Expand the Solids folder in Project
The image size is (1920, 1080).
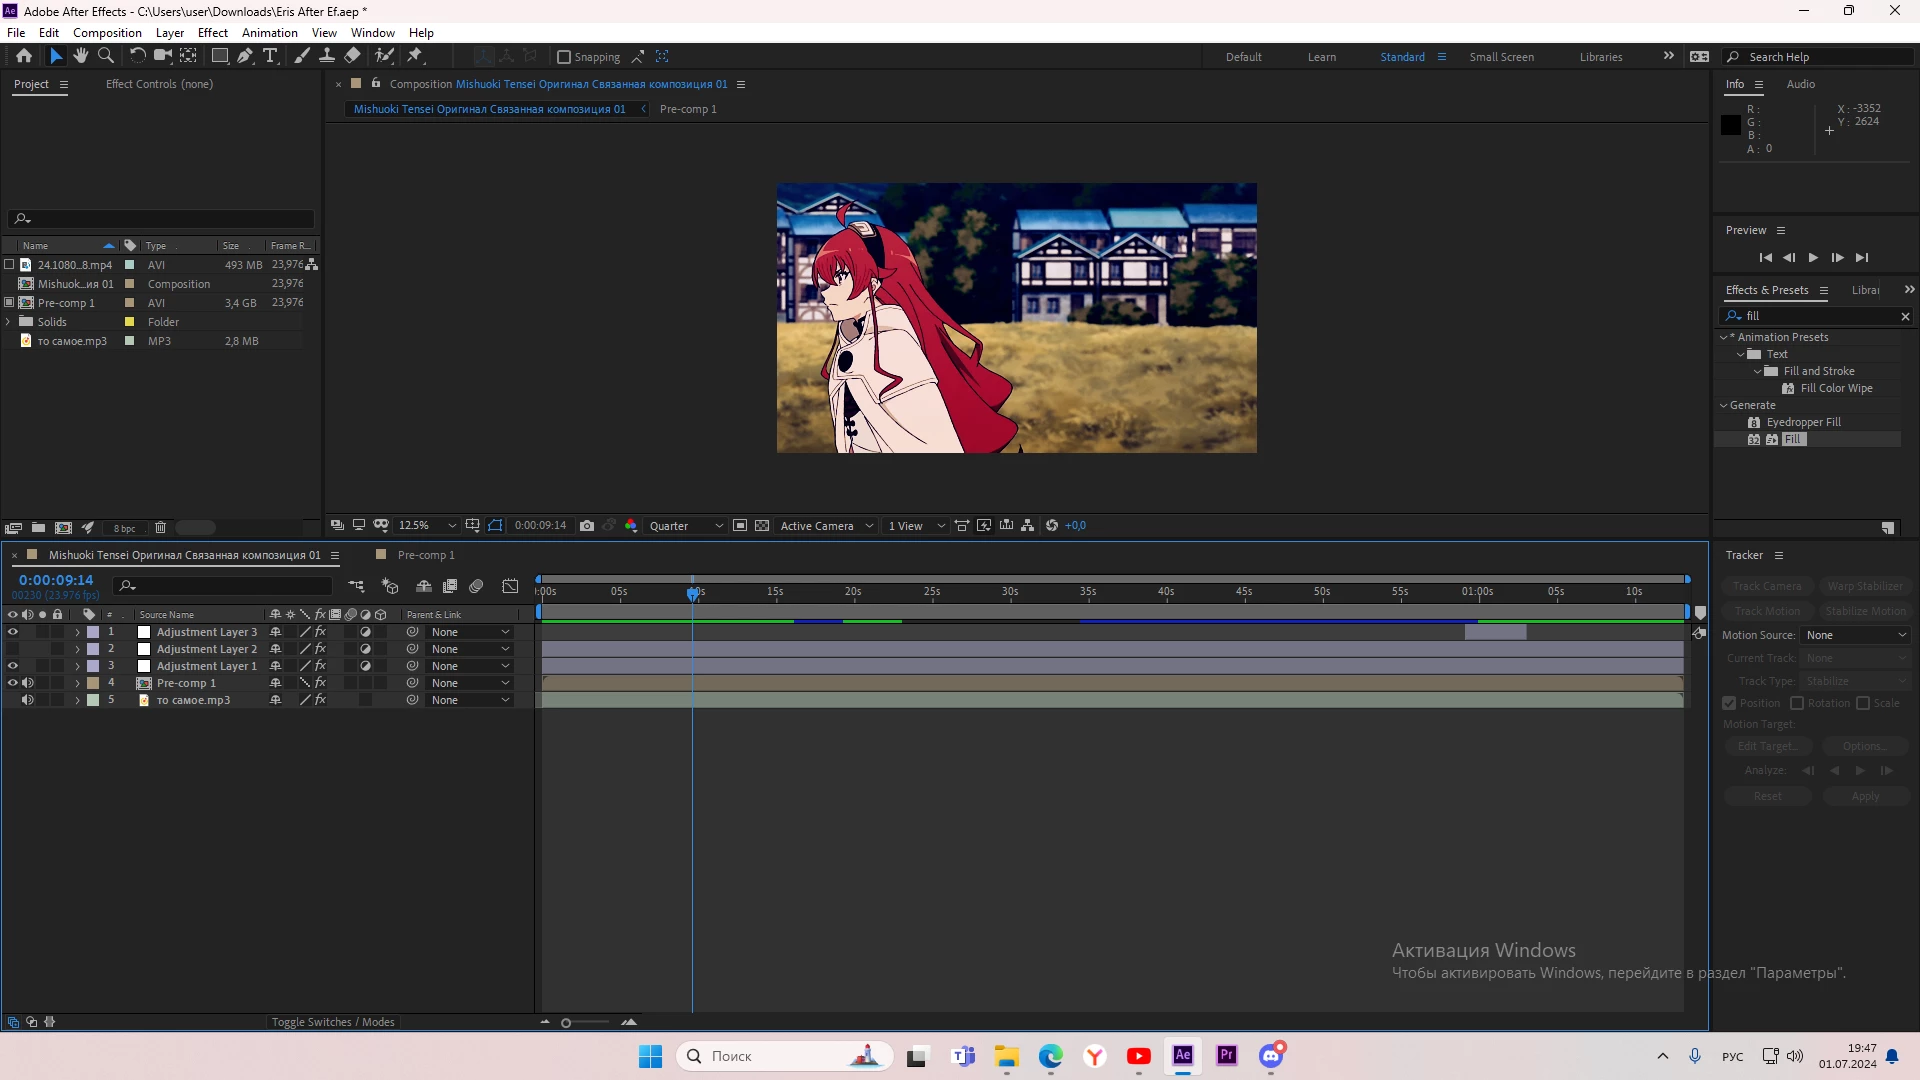tap(9, 322)
